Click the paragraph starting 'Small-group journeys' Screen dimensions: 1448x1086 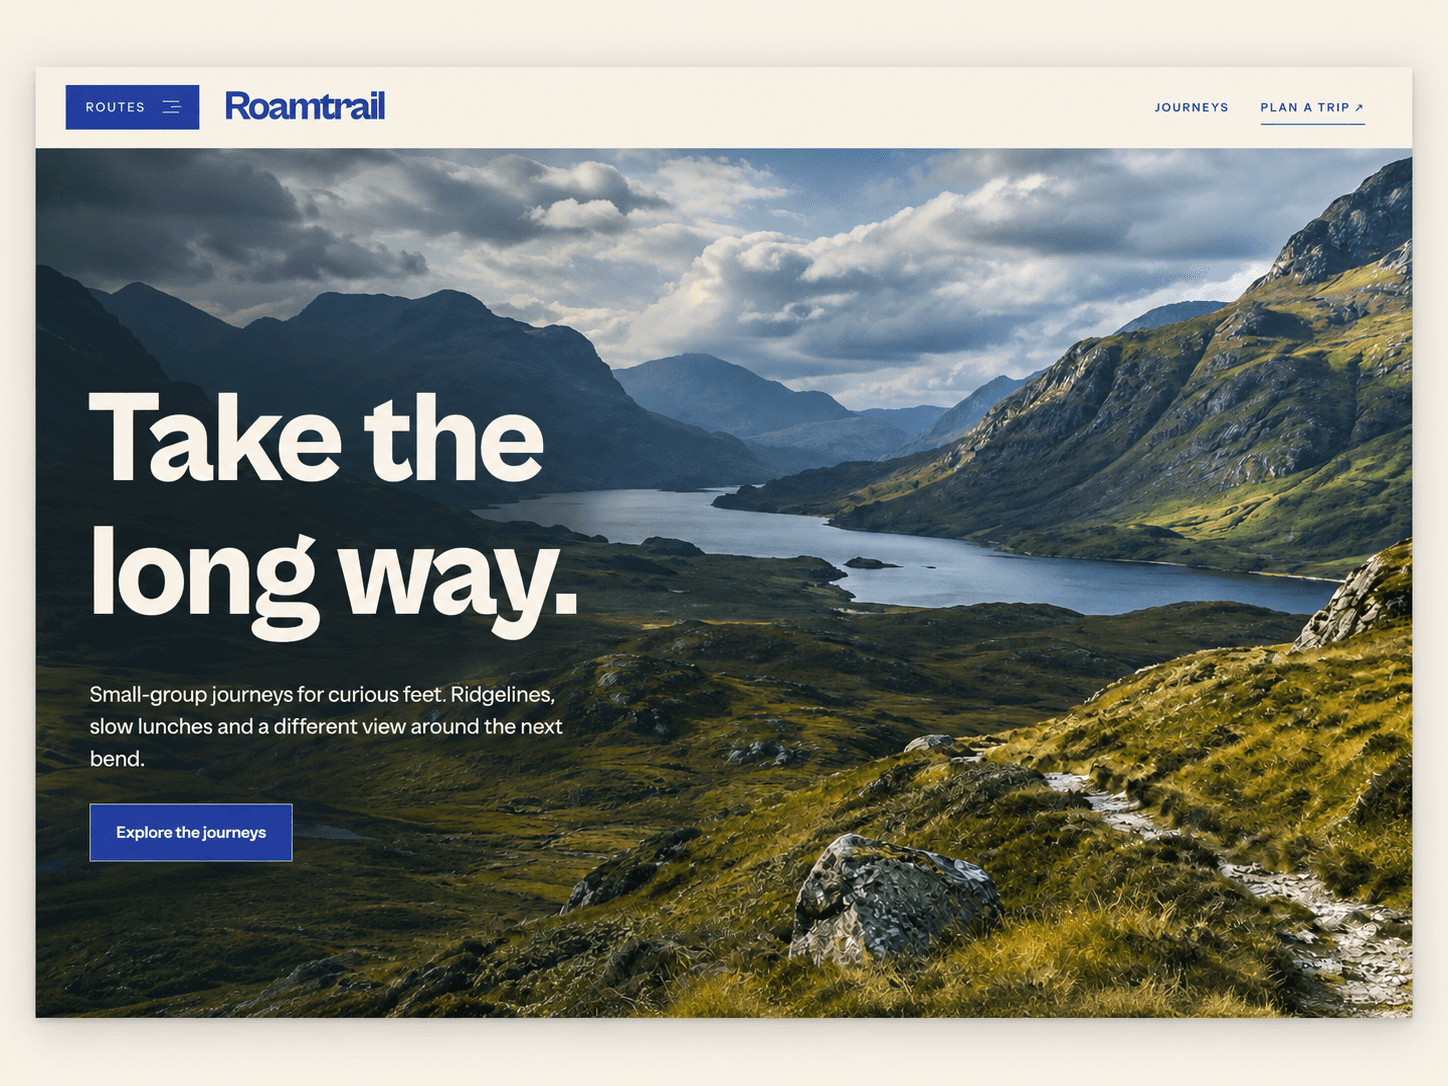(x=326, y=726)
